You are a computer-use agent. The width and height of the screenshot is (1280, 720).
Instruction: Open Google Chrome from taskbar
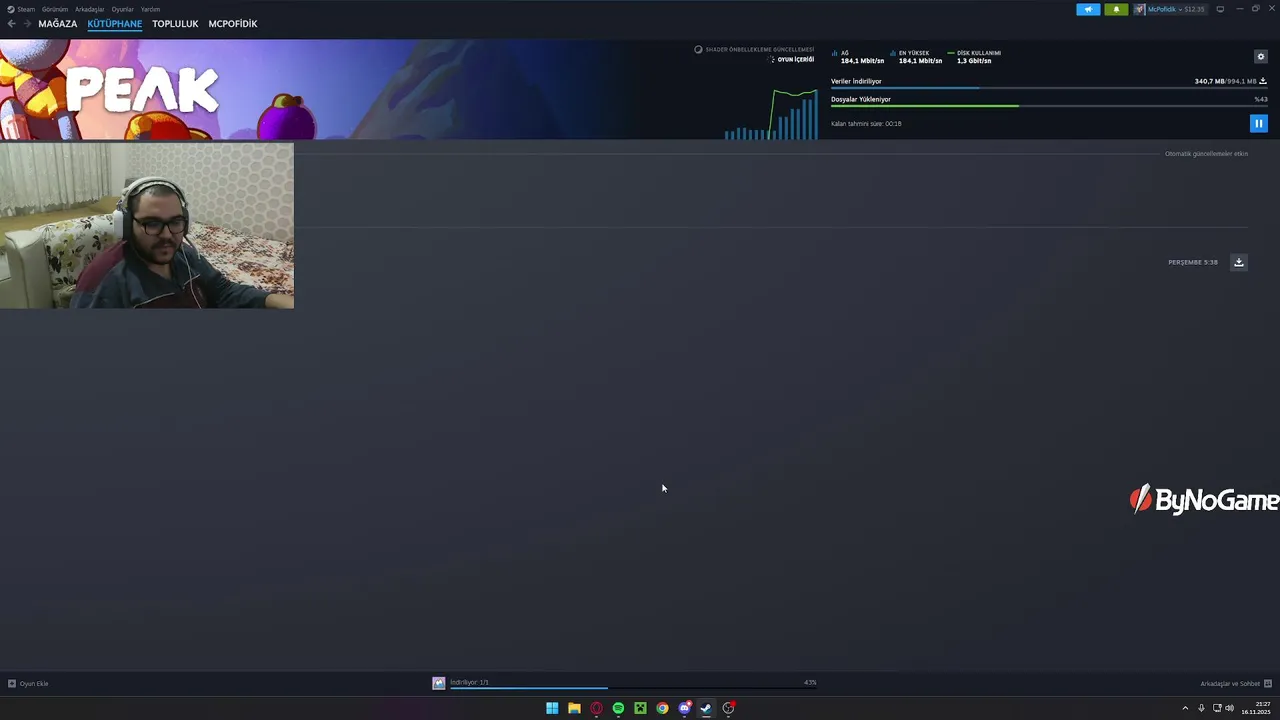coord(662,708)
